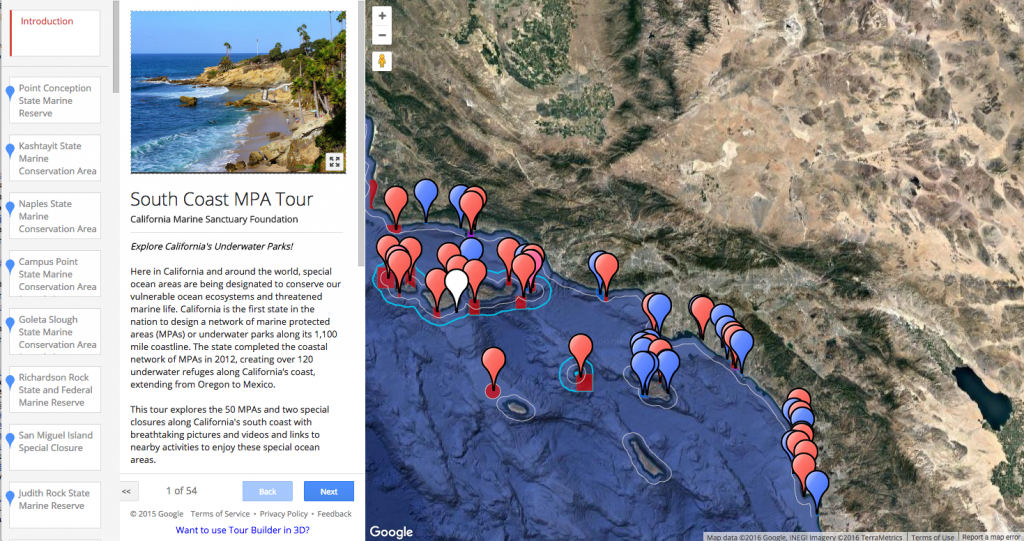
Task: Open San Miguel Island Special Closure
Action: pyautogui.click(x=57, y=441)
